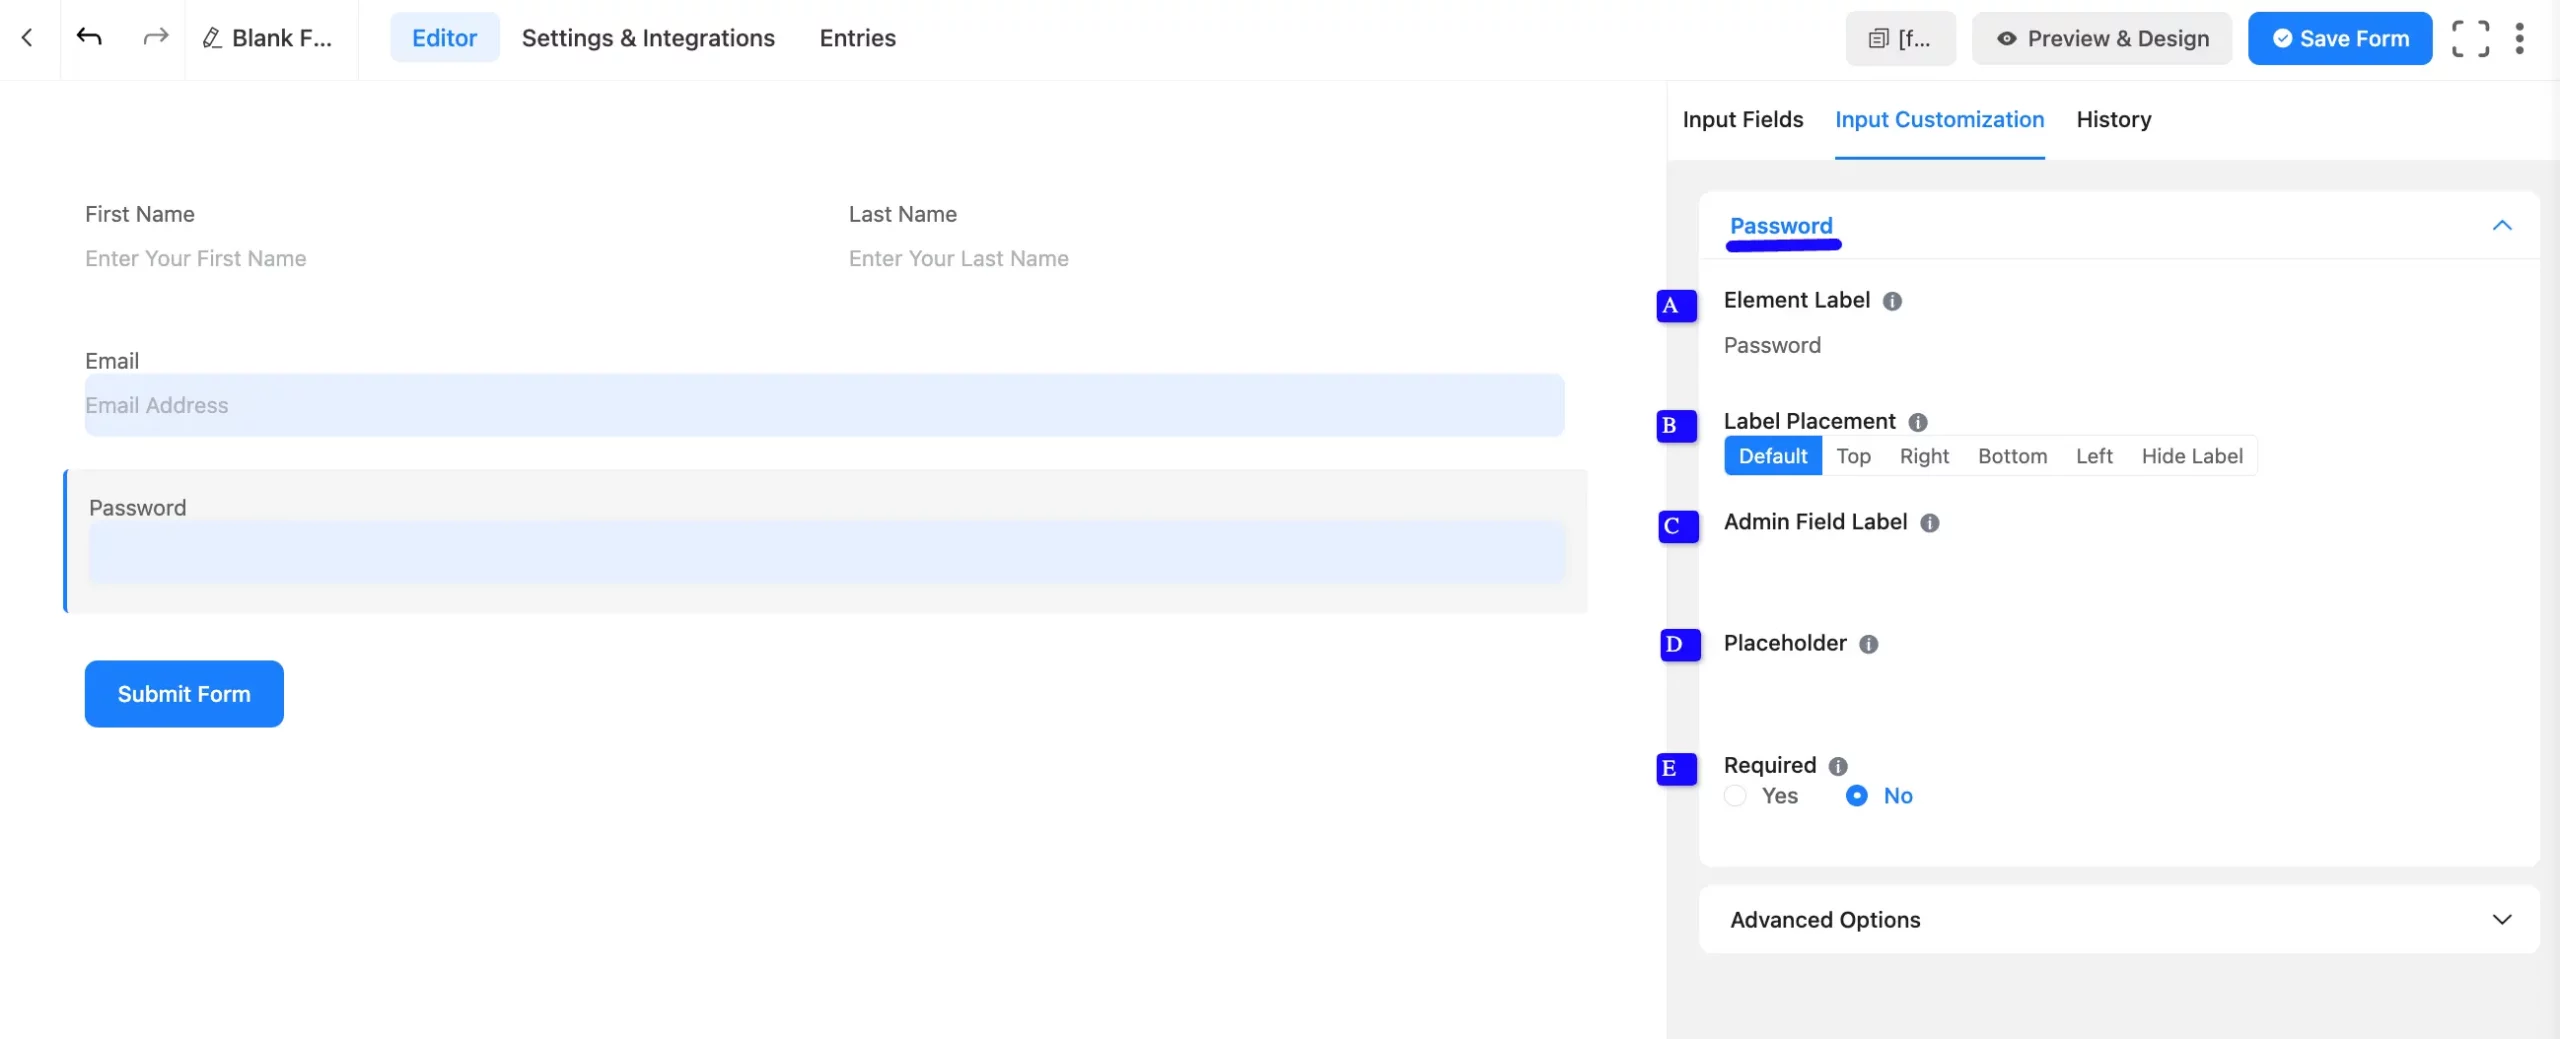2560x1039 pixels.
Task: Select Yes for the Required option
Action: pyautogui.click(x=1733, y=796)
